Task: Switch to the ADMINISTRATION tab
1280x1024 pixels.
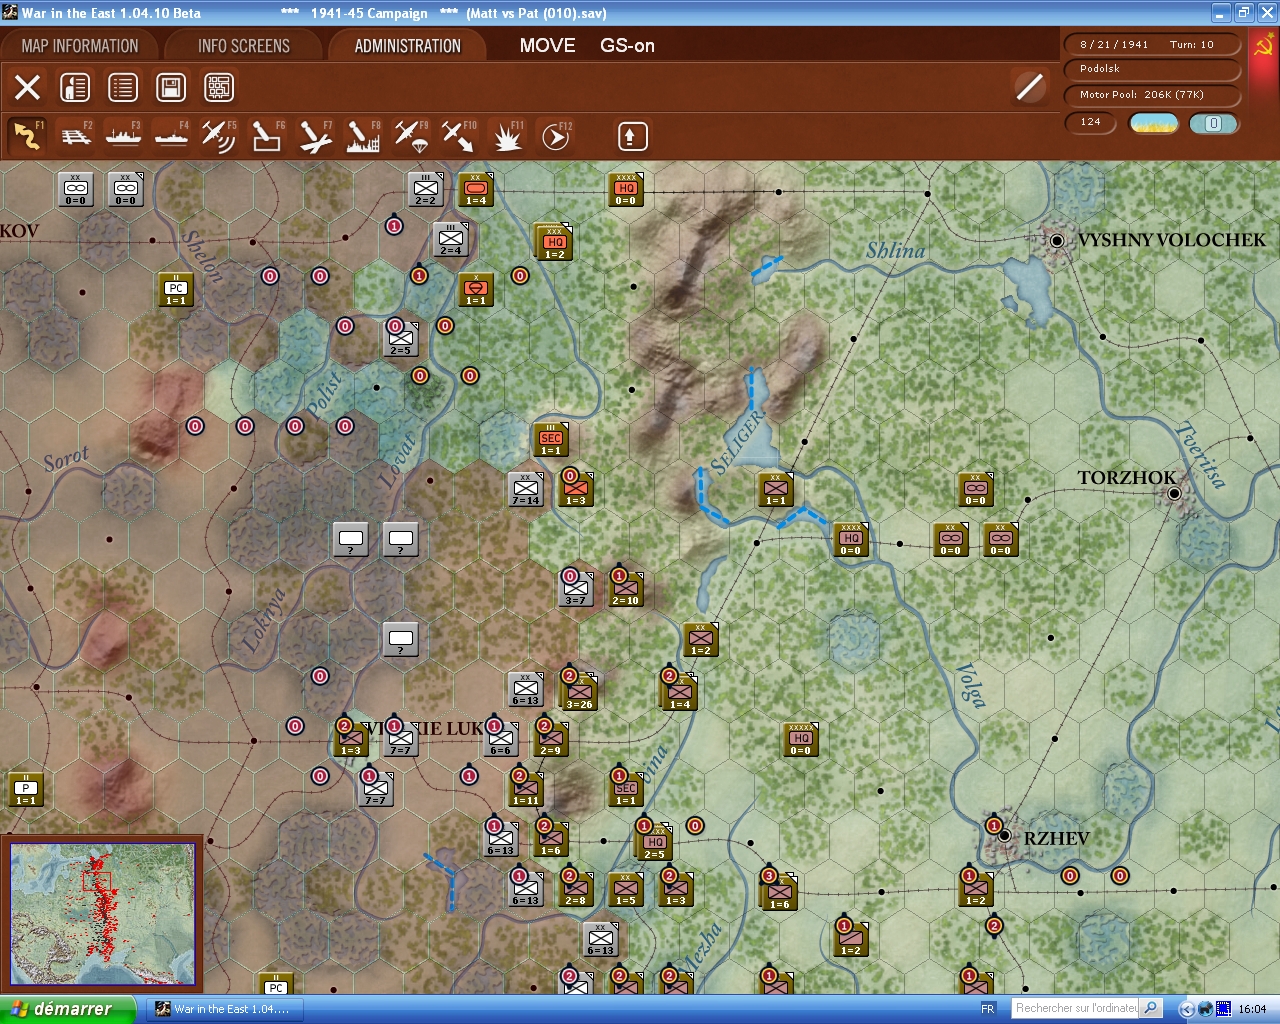Action: 408,46
